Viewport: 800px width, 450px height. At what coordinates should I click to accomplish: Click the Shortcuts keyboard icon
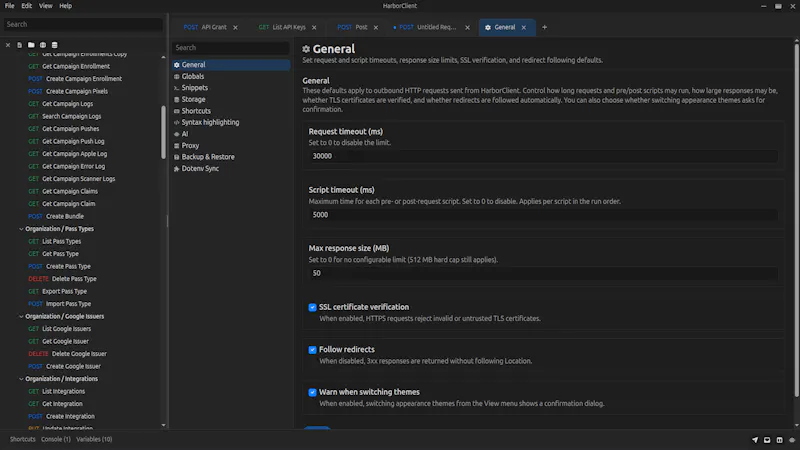(177, 111)
